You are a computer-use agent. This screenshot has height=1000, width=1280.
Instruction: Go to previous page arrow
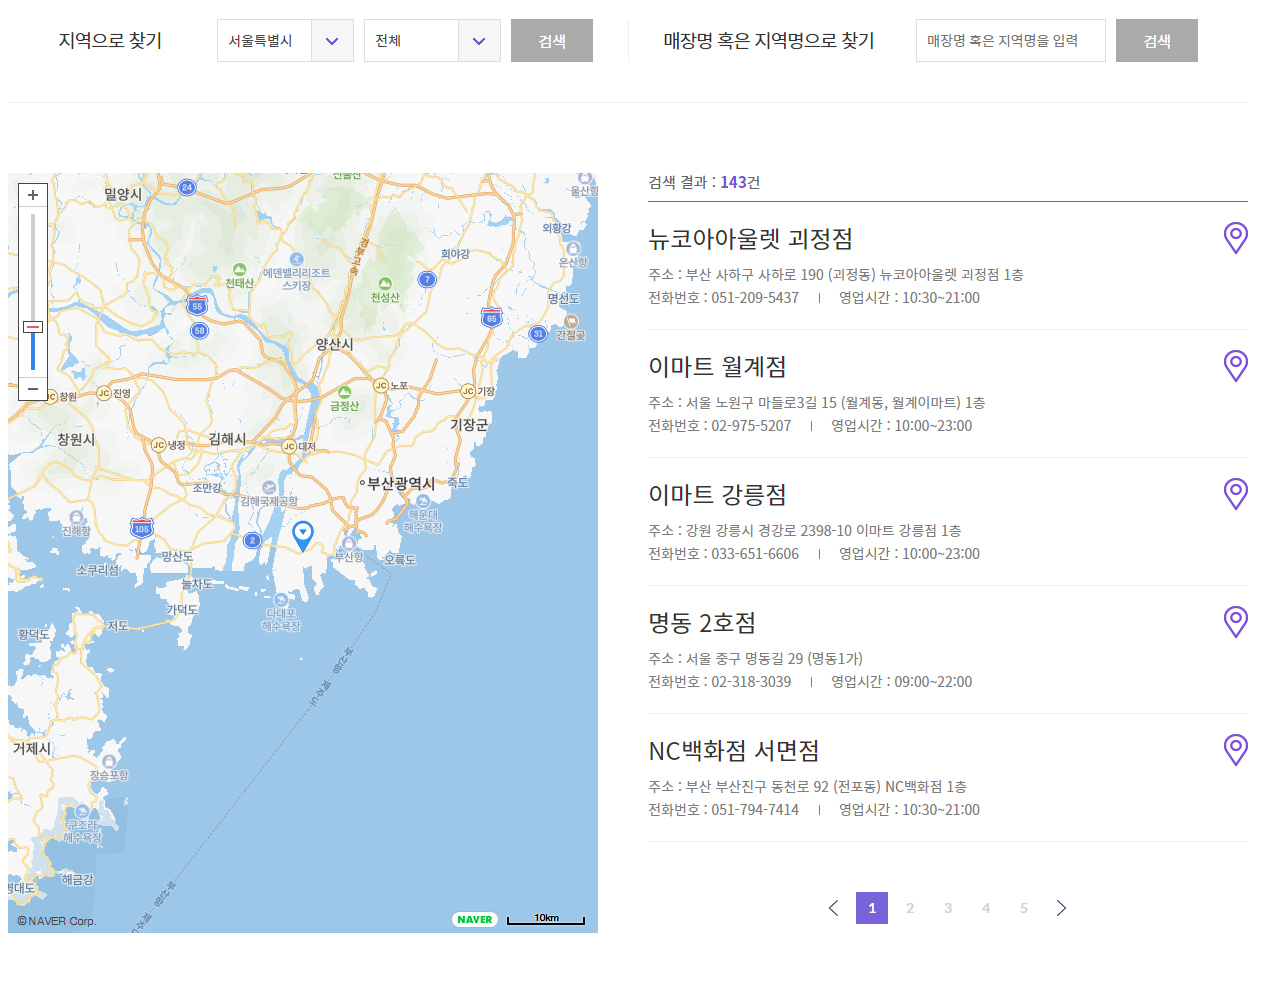pyautogui.click(x=834, y=908)
